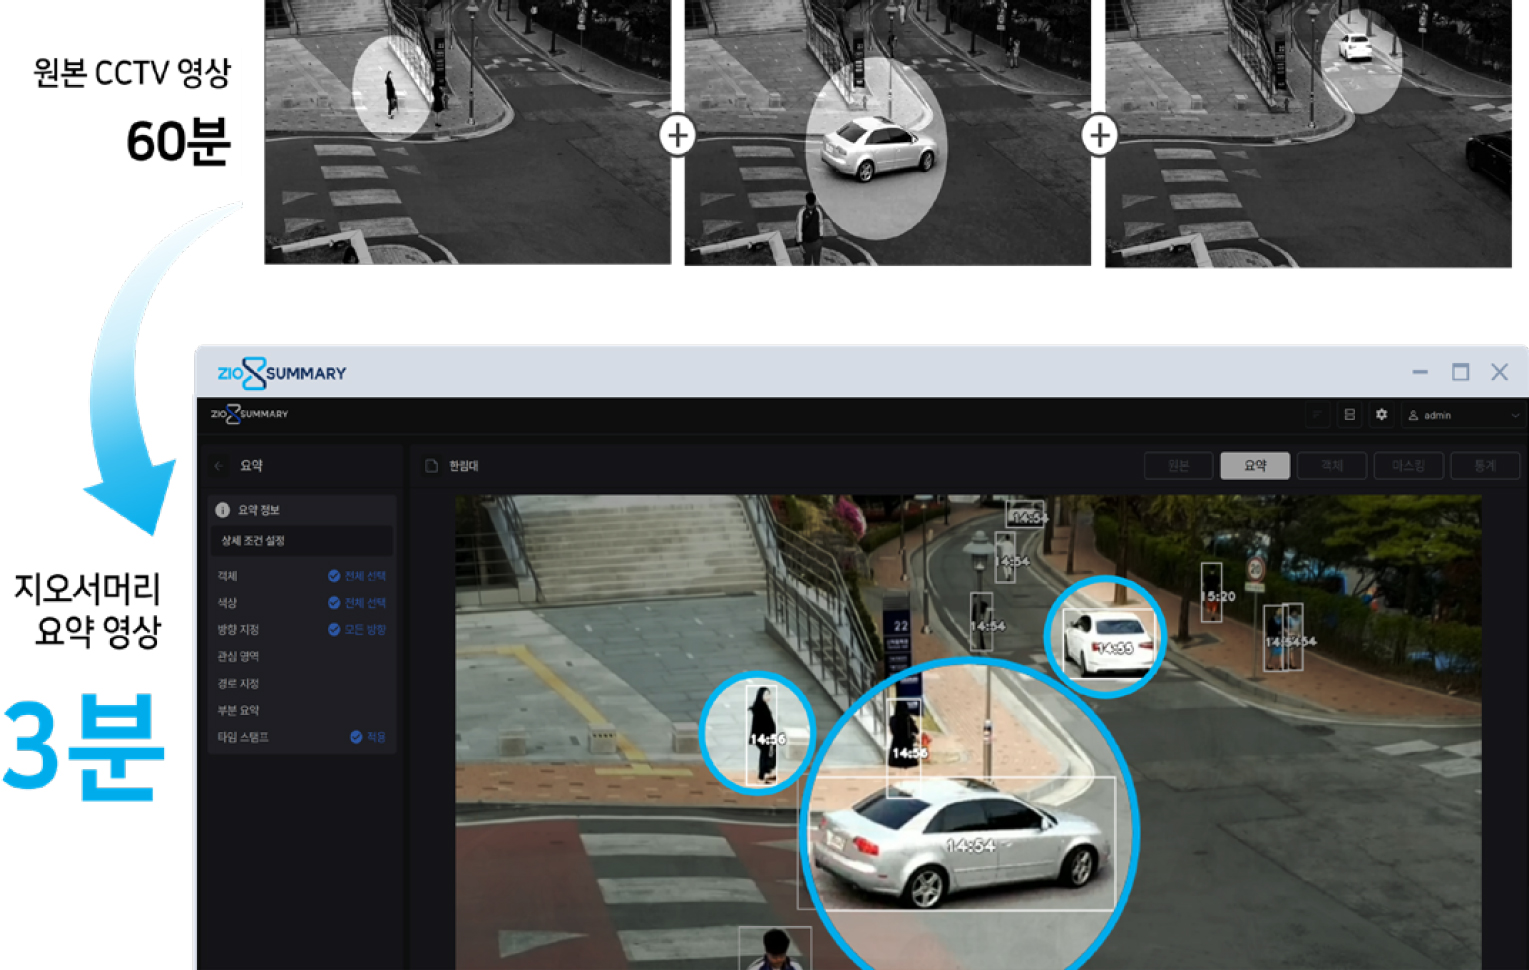Screen dimensions: 1529x970
Task: Click the ZIO SUMMARY logo in dark header
Action: tap(249, 414)
